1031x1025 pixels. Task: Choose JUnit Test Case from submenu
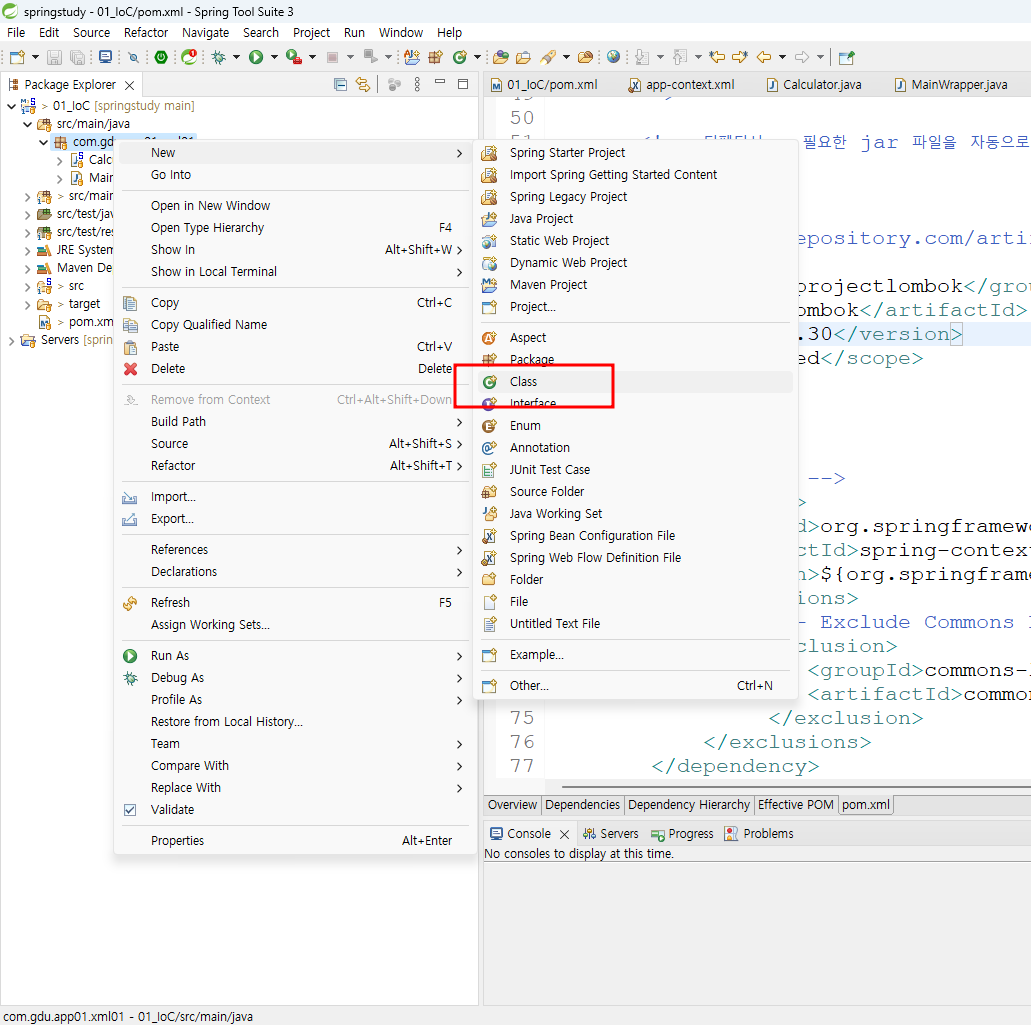tap(635, 470)
